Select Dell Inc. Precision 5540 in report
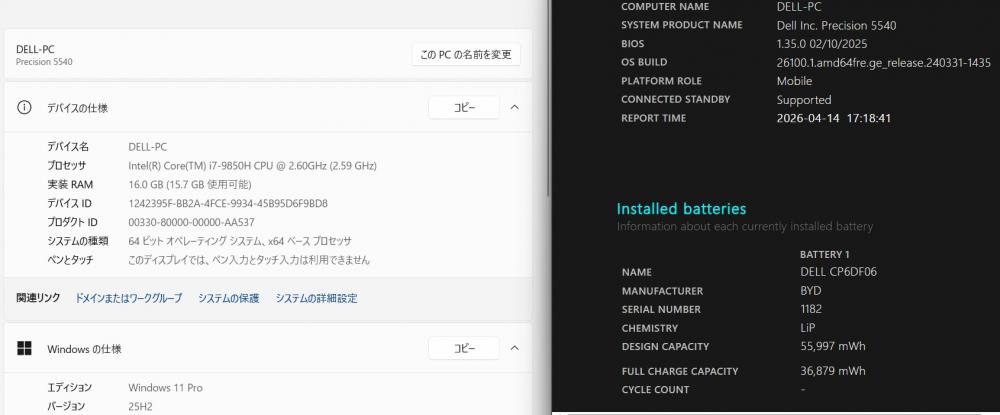Viewport: 1000px width, 415px height. point(836,25)
